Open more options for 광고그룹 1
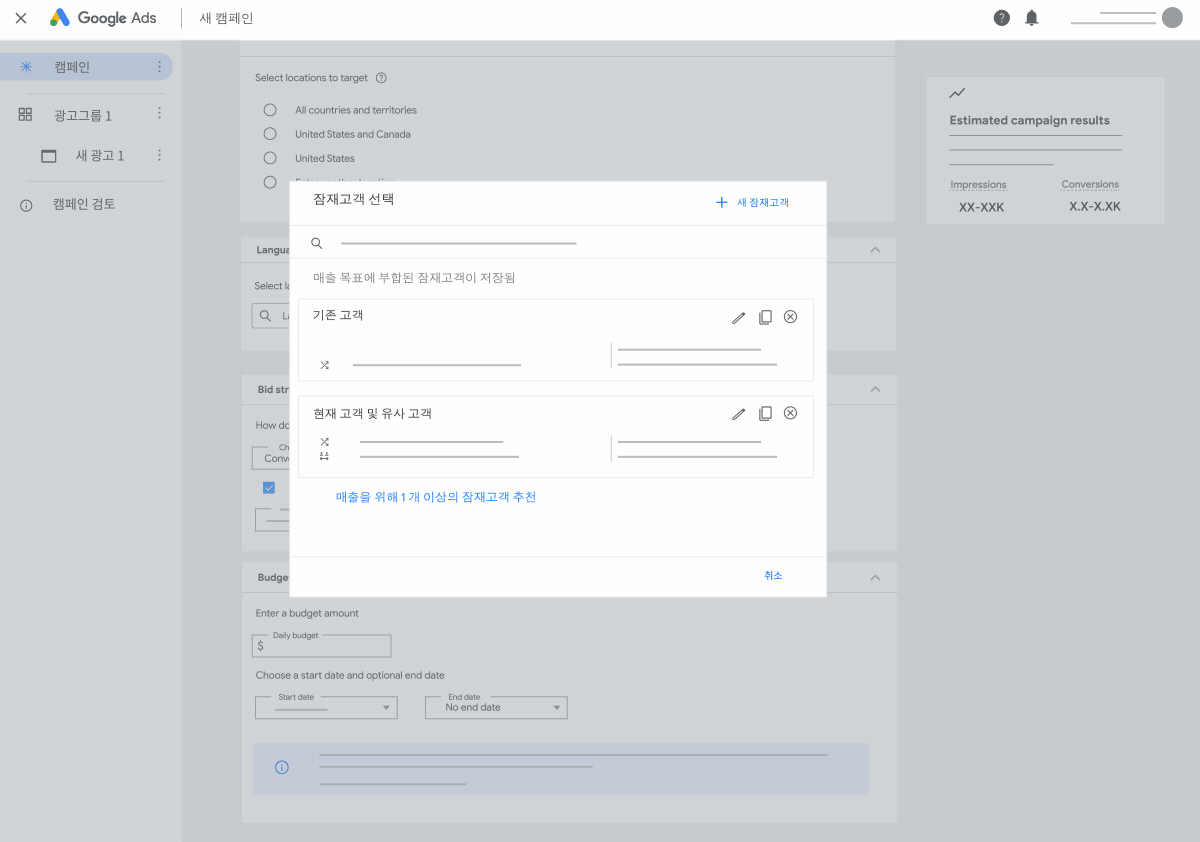The height and width of the screenshot is (842, 1200). (159, 113)
